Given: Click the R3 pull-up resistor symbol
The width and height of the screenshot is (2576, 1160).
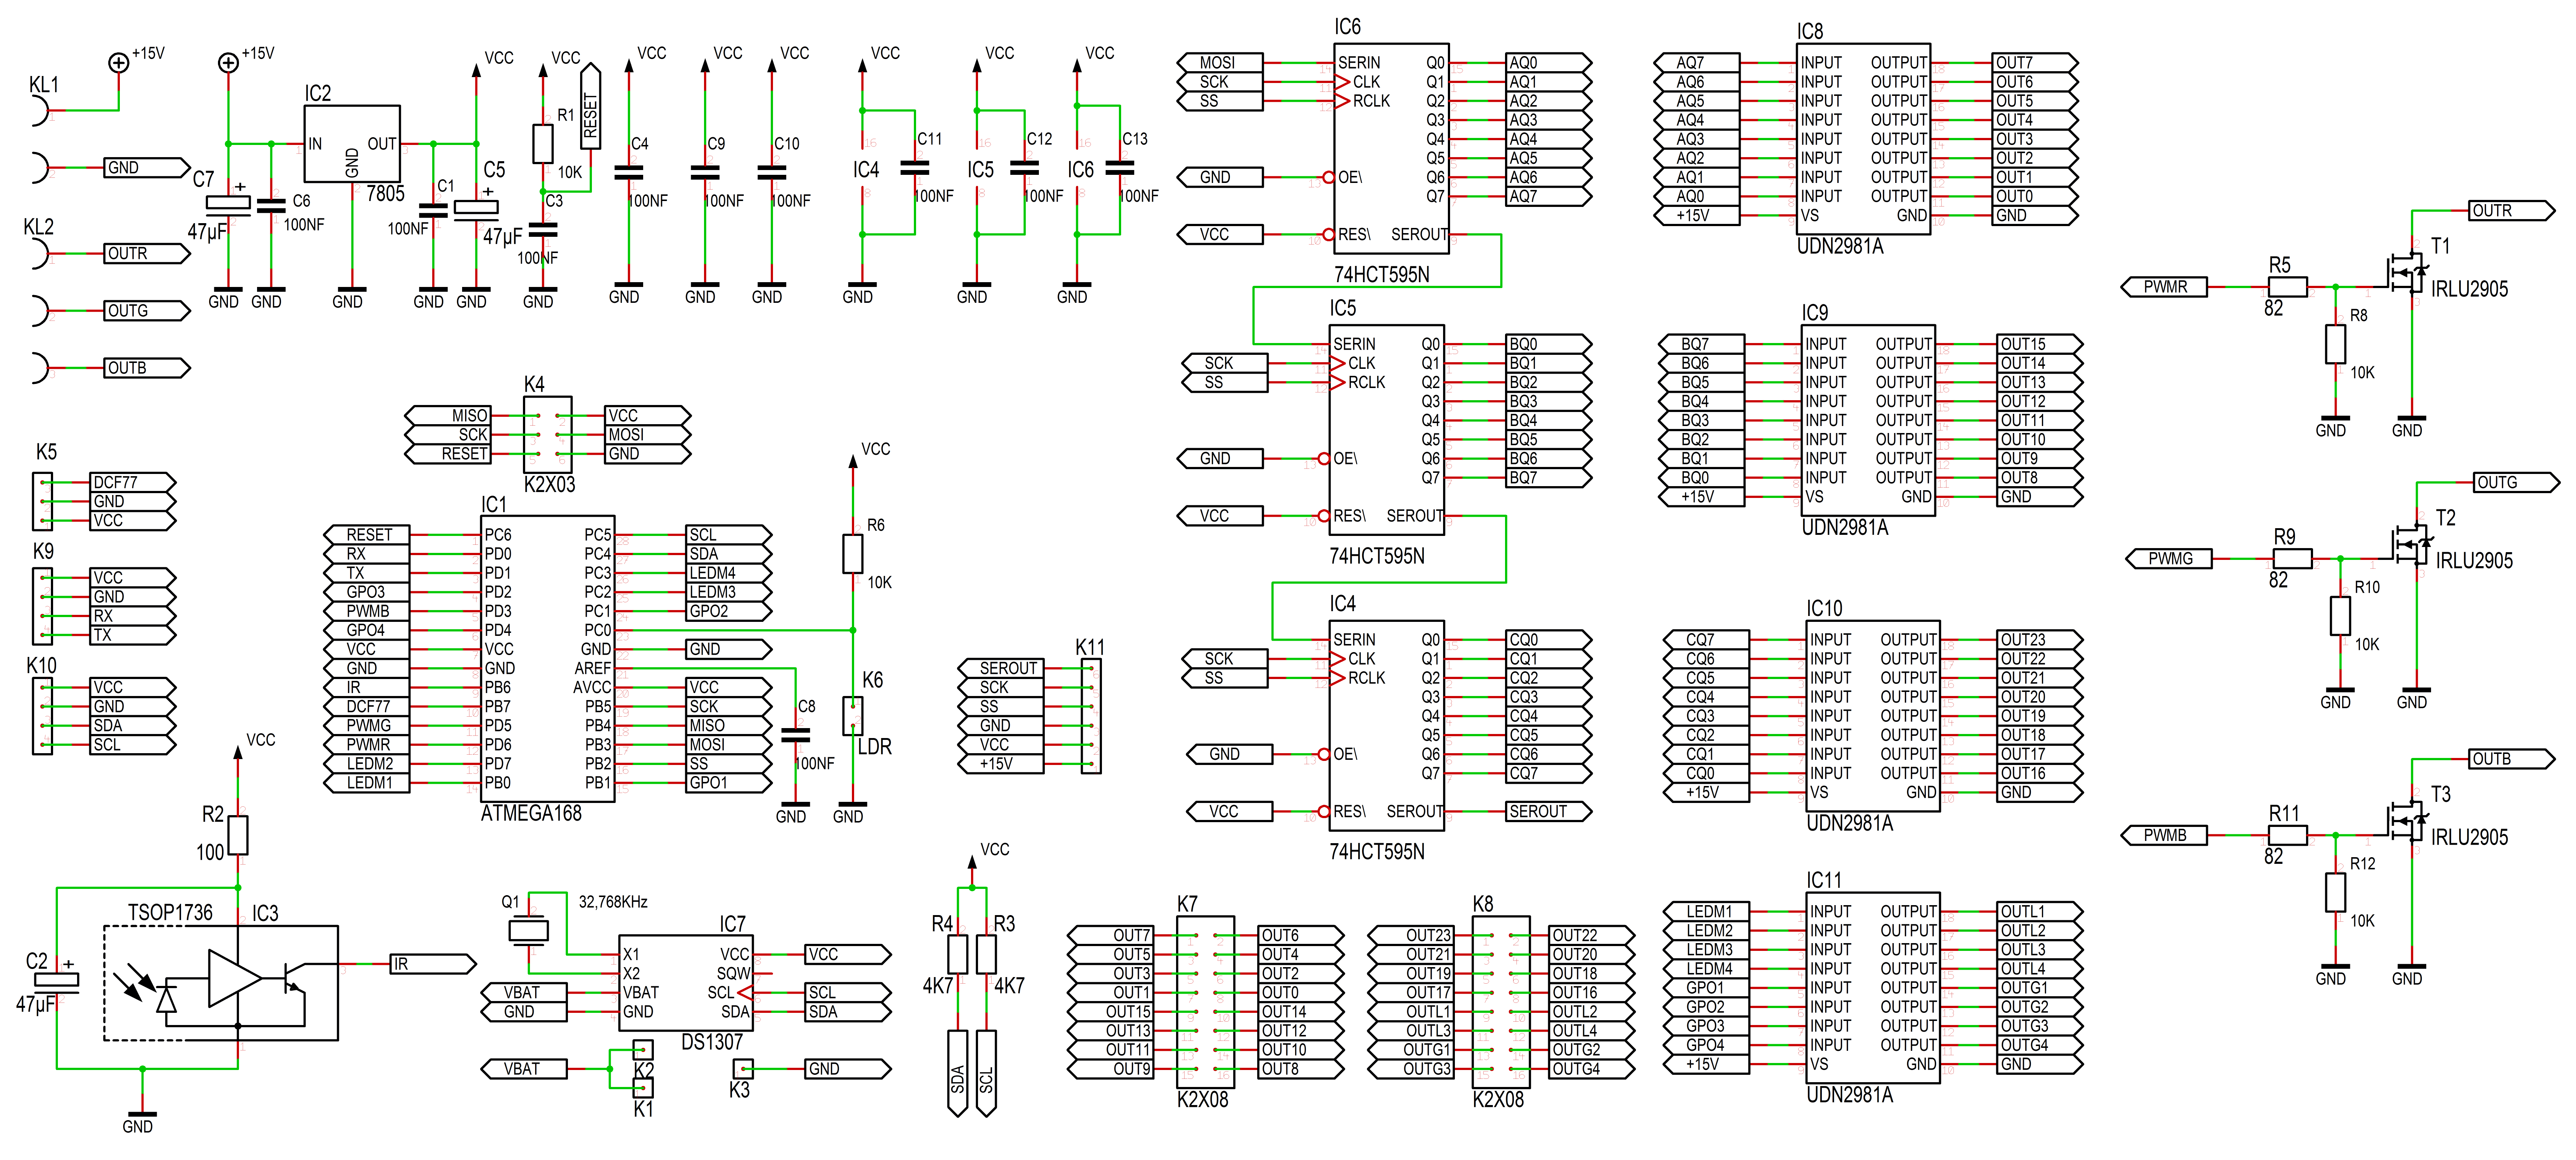Looking at the screenshot, I should tap(986, 954).
